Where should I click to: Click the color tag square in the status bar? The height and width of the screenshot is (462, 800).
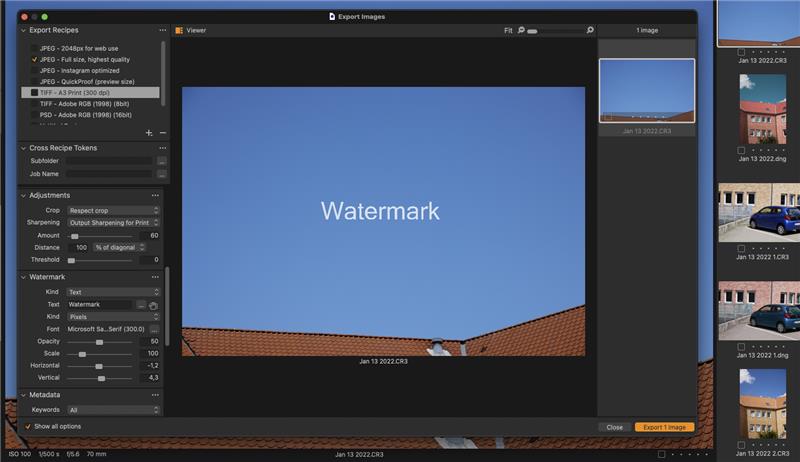[x=661, y=454]
